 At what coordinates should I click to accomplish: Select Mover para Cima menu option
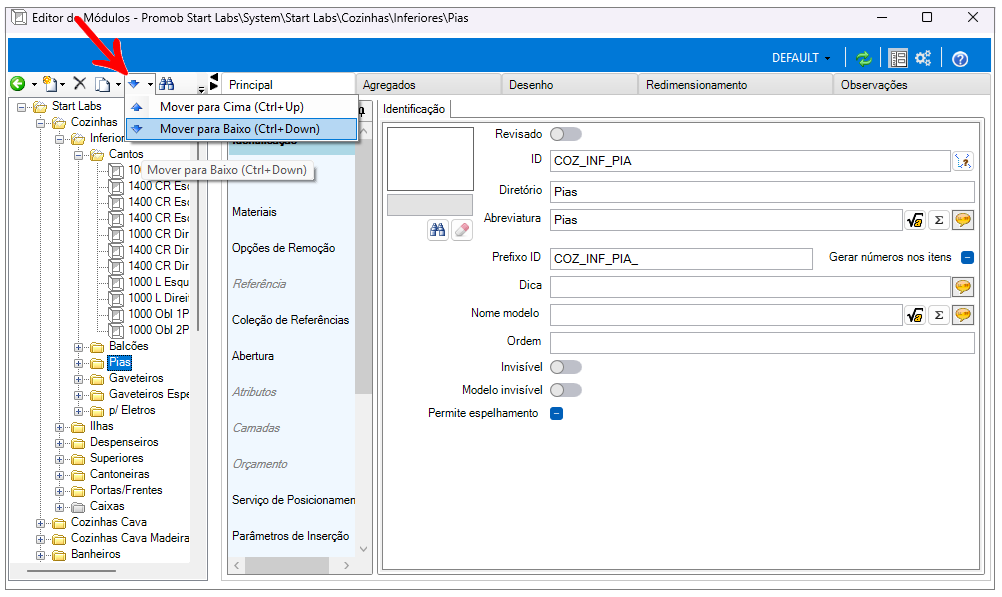pyautogui.click(x=231, y=107)
